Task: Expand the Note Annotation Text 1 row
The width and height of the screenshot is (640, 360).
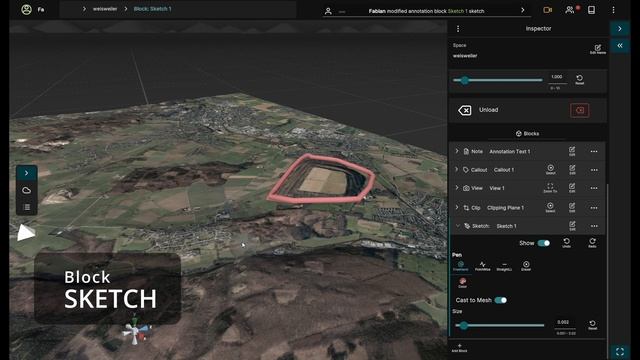Action: 457,151
